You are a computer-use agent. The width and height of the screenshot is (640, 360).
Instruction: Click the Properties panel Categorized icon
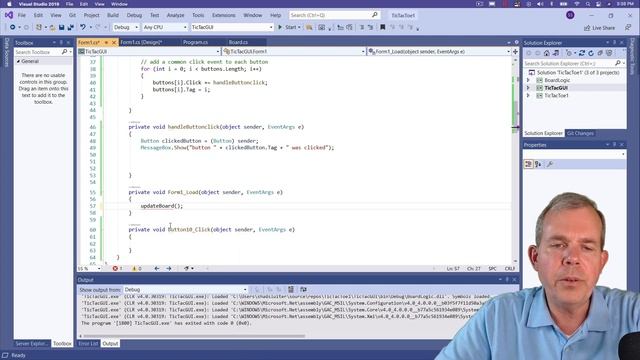click(529, 164)
